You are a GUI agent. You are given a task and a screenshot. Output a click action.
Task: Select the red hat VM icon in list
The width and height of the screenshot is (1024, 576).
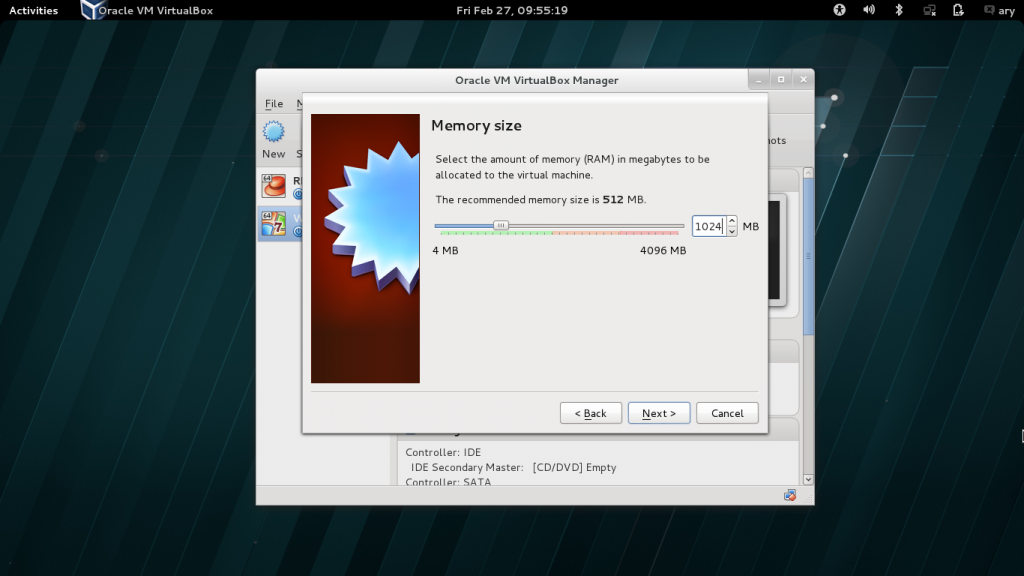pos(274,185)
